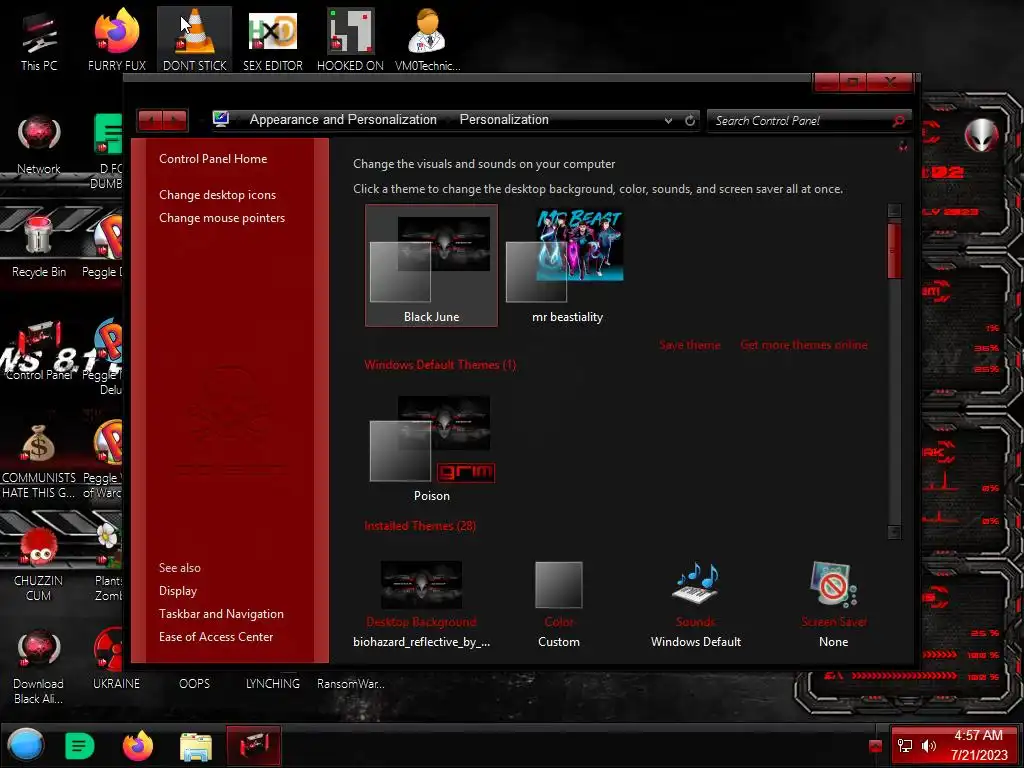Open the CHUZZIN CUM red fuzzy icon

[x=39, y=565]
